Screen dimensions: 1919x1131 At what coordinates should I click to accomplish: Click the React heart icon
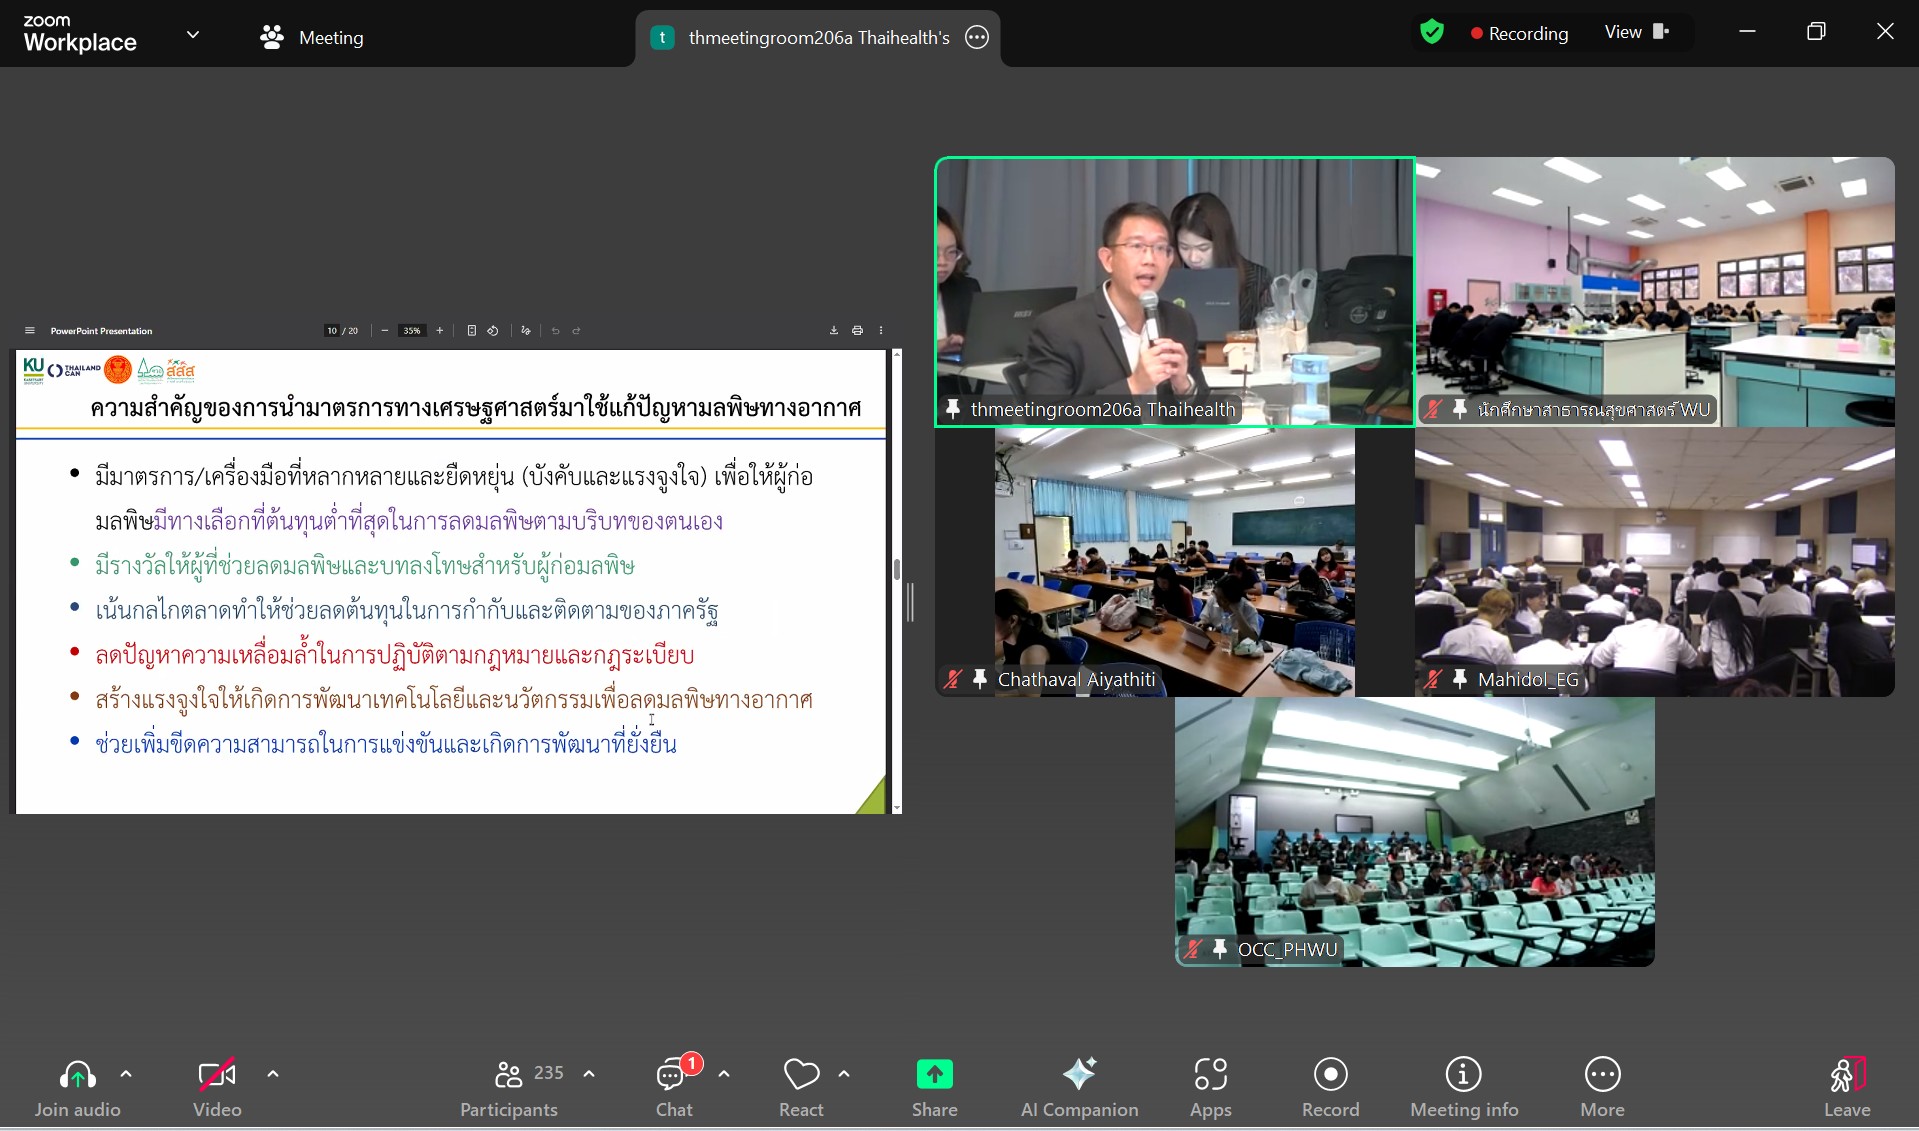click(801, 1075)
